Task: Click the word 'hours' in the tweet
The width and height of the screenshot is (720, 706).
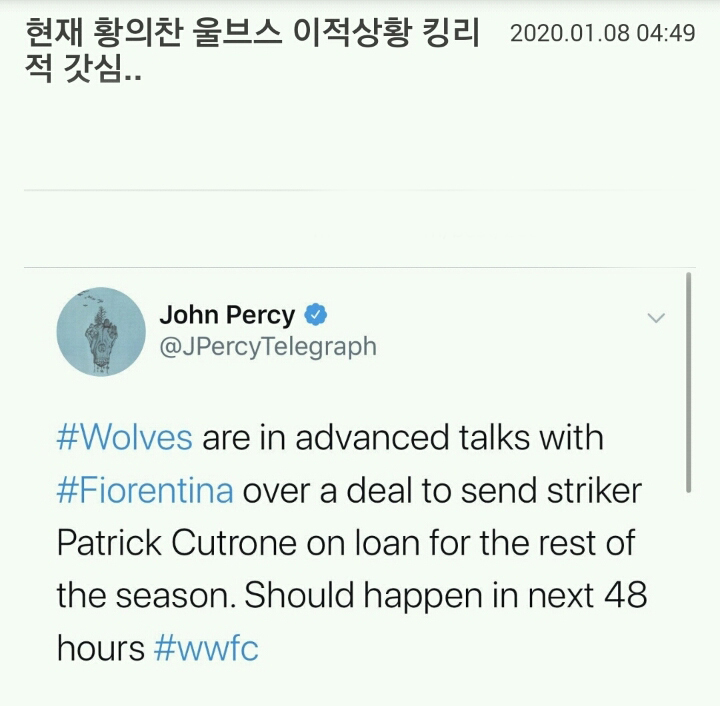Action: (101, 649)
